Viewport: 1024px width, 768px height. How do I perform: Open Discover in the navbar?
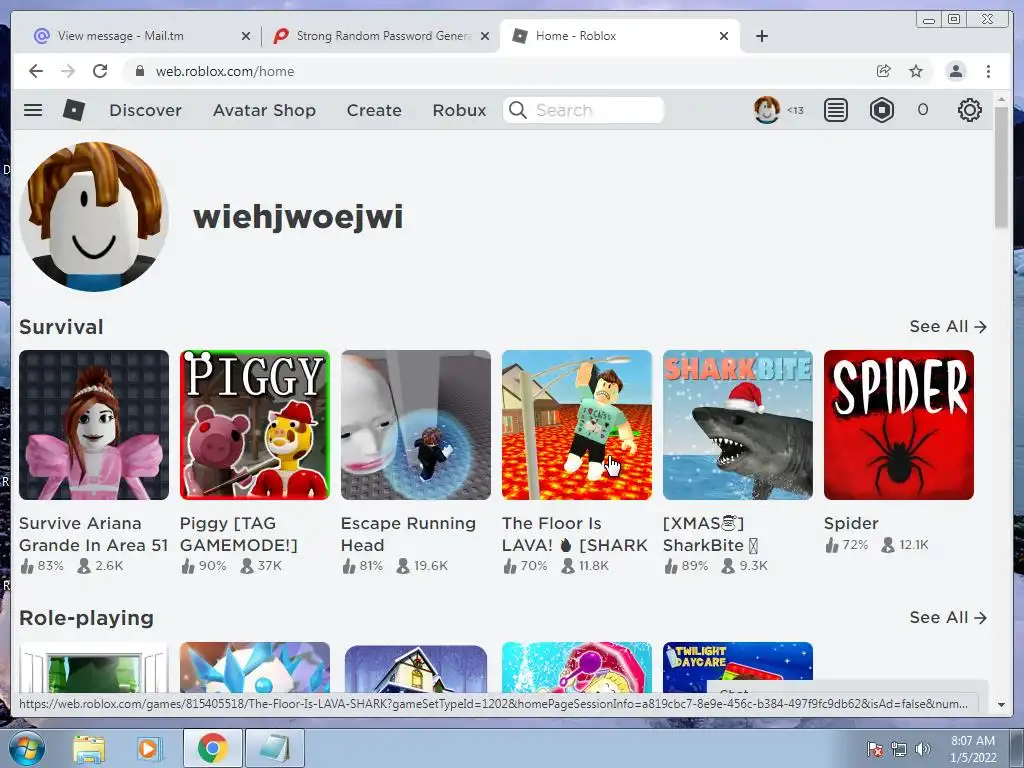tap(146, 110)
